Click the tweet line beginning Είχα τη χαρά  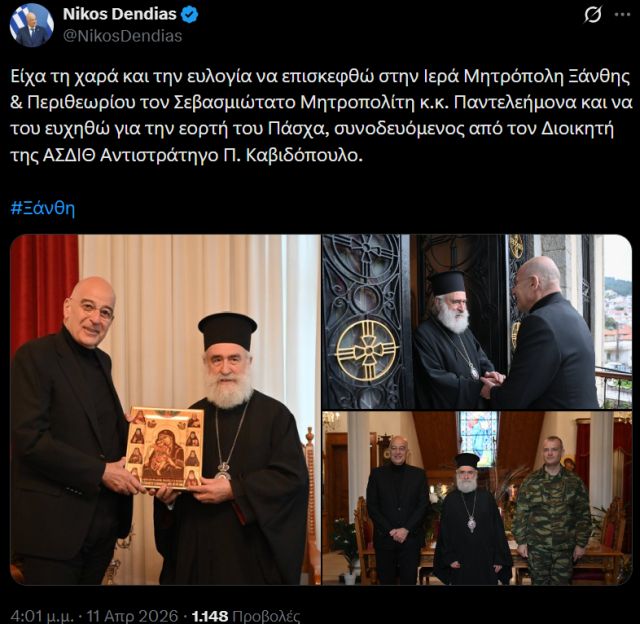(x=320, y=76)
